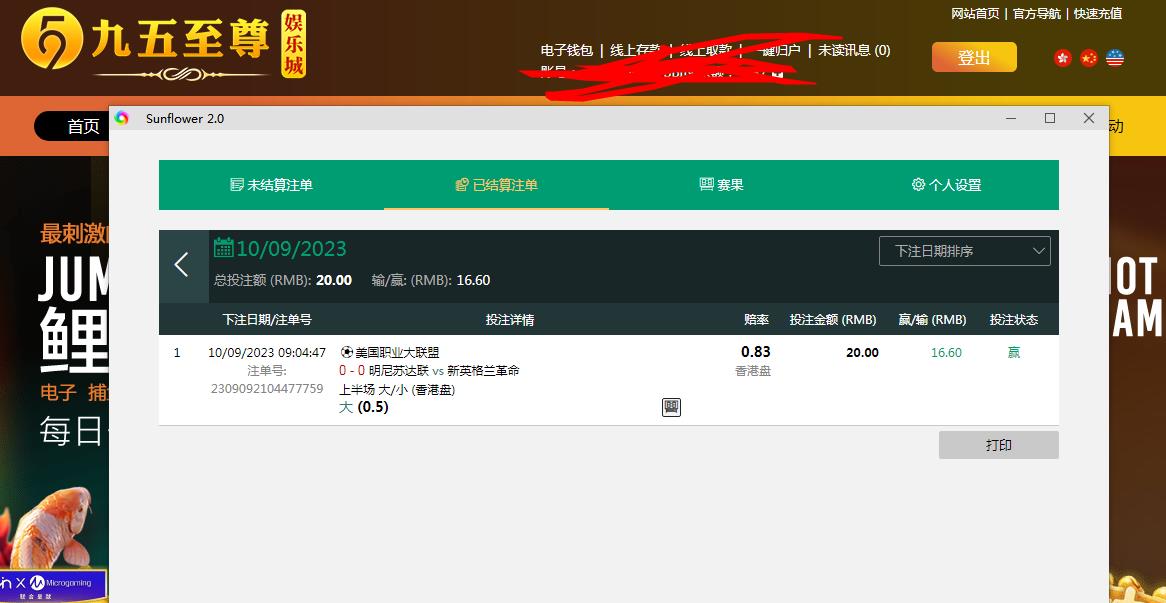Open 个人设置 personal settings tab
This screenshot has height=603, width=1166.
point(946,185)
